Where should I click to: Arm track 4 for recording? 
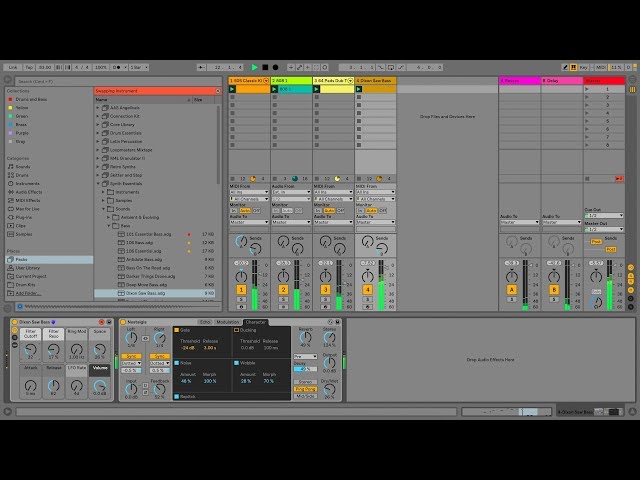367,307
